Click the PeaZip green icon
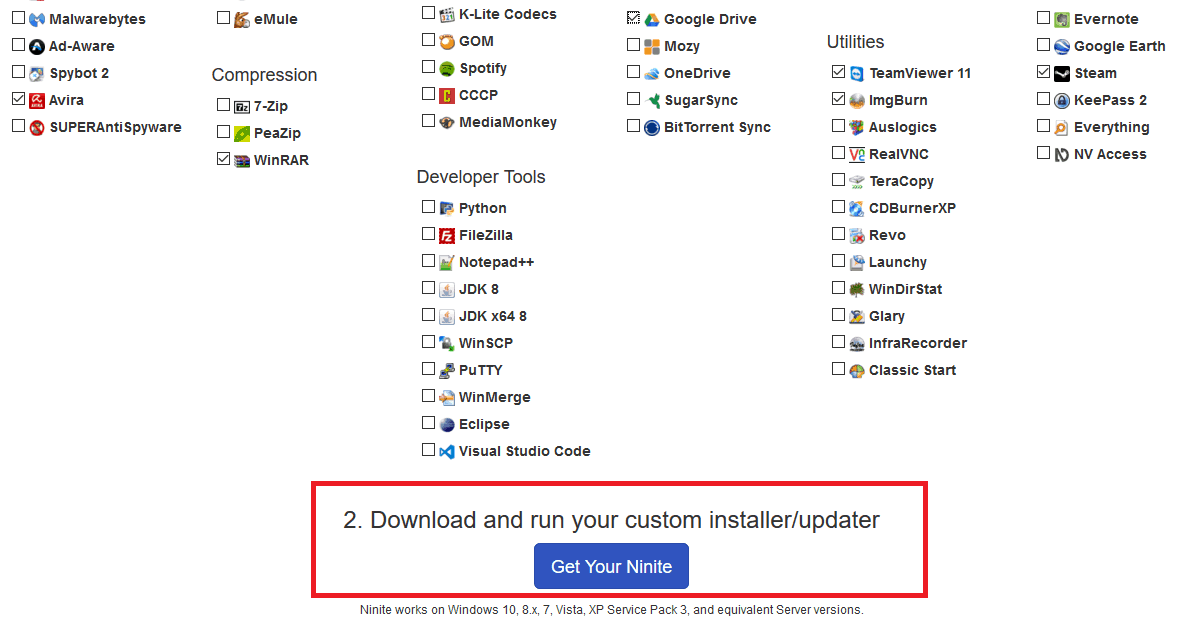Viewport: 1185px width, 627px height. click(x=242, y=134)
